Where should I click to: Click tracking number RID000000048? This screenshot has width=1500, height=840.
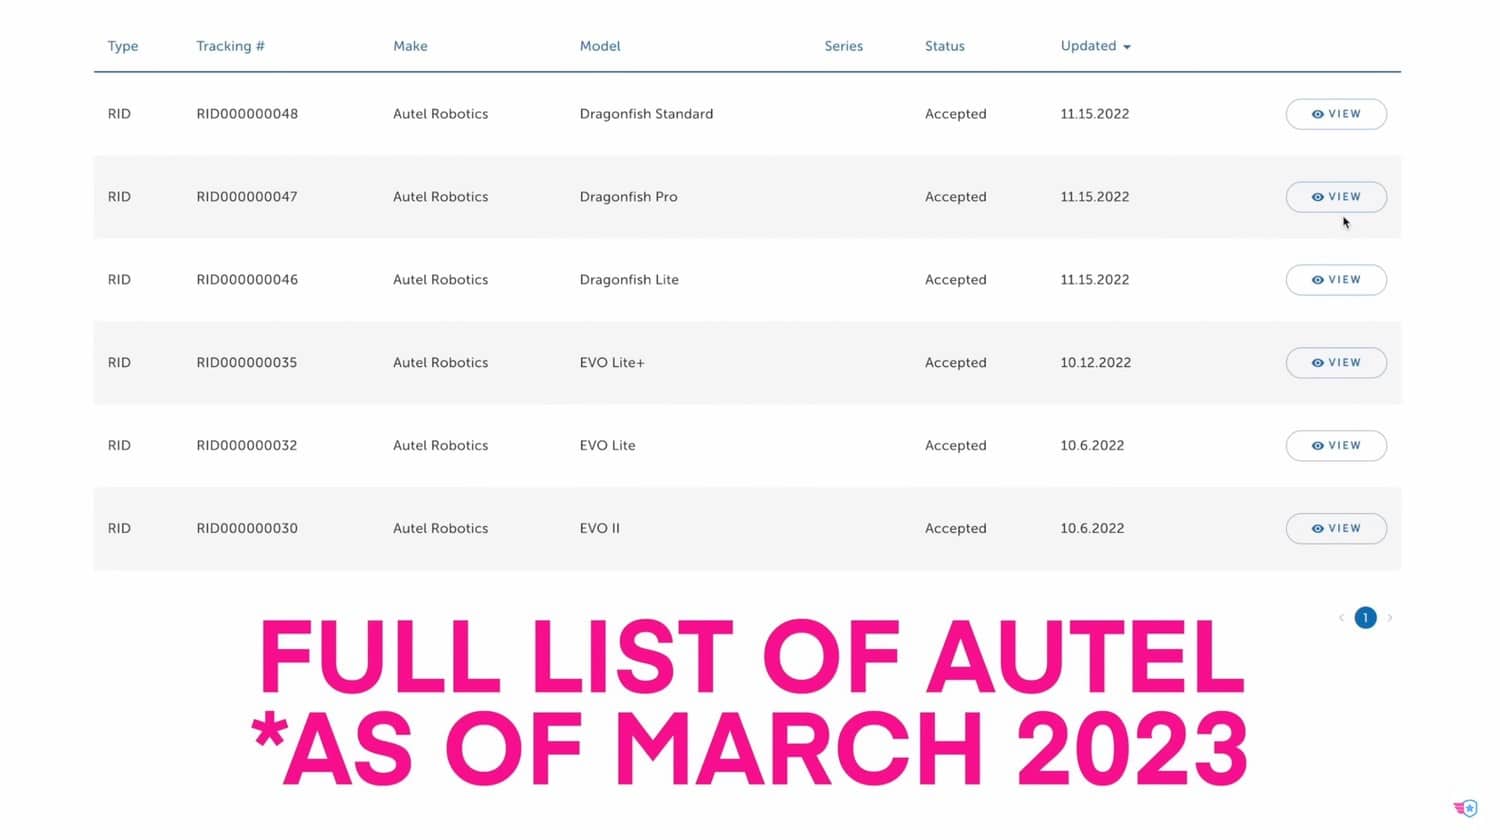[x=247, y=114]
